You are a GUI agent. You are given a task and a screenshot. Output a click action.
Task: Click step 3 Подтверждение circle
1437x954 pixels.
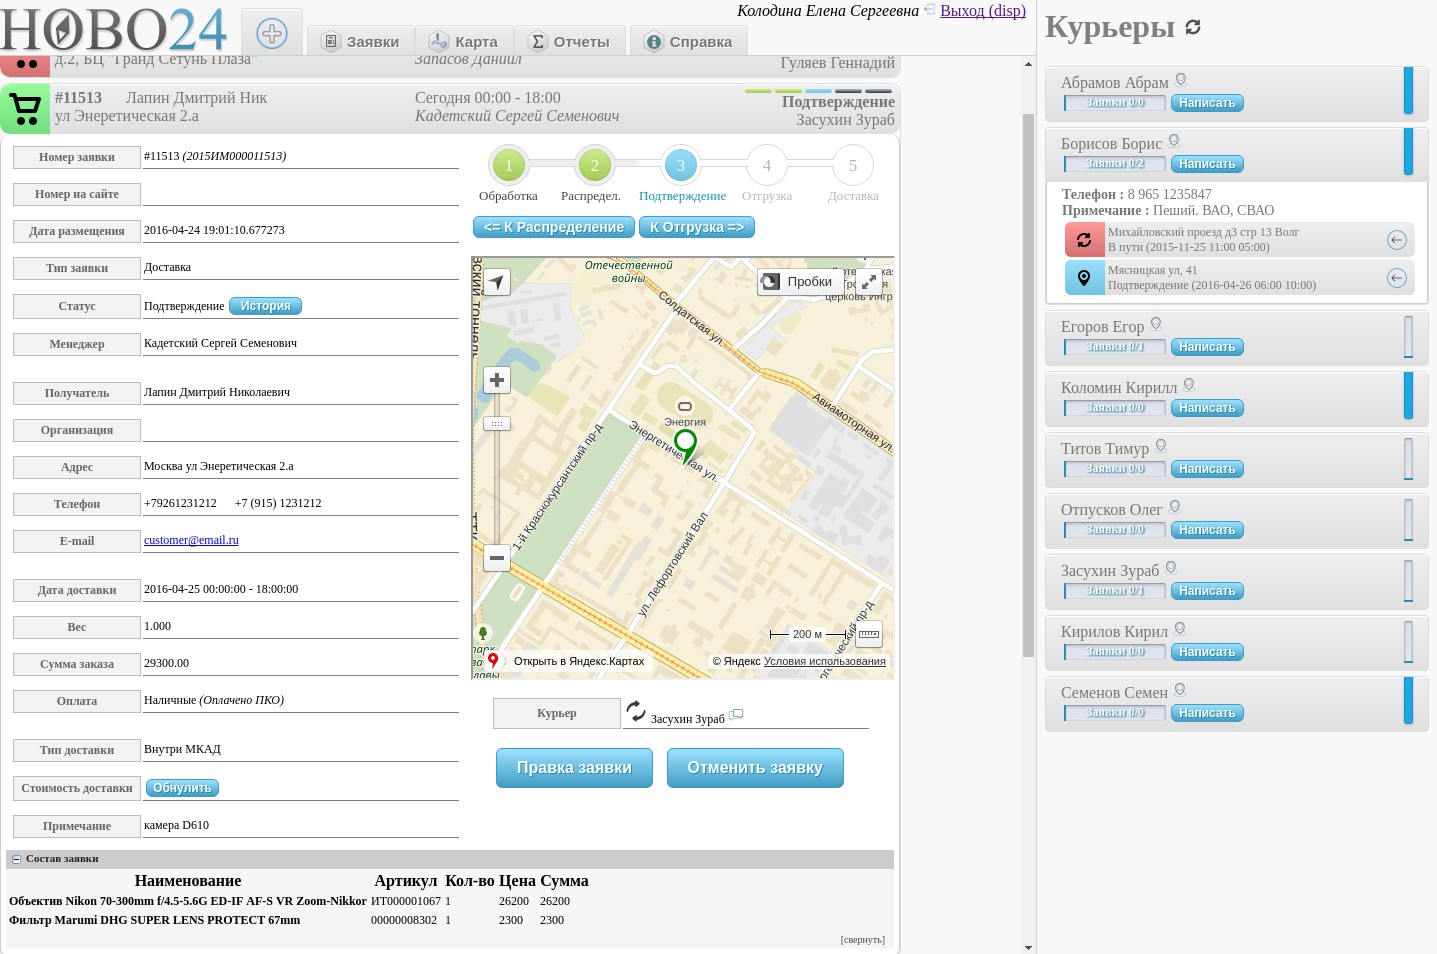click(681, 166)
